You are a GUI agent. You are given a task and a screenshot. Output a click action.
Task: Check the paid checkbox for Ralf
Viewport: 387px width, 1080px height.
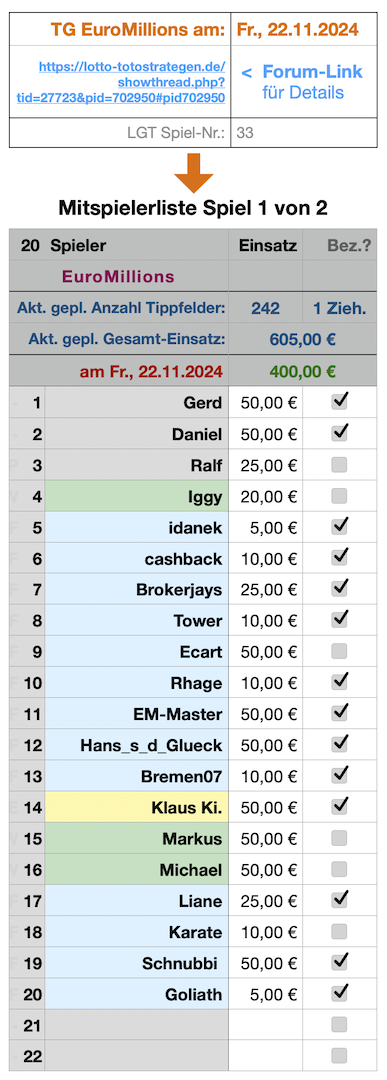(x=339, y=465)
